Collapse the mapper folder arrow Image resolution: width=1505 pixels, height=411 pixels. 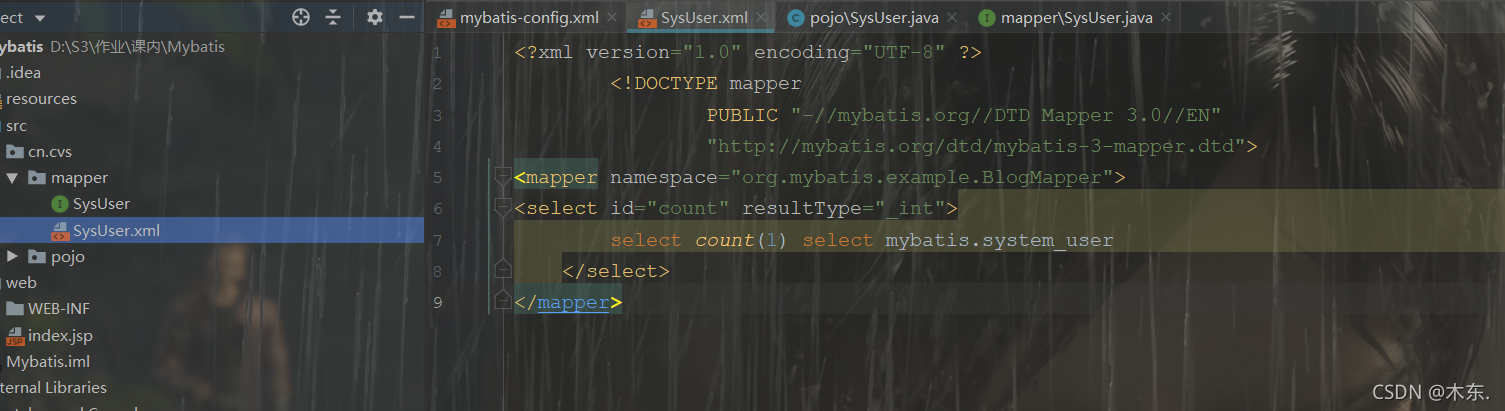(12, 178)
